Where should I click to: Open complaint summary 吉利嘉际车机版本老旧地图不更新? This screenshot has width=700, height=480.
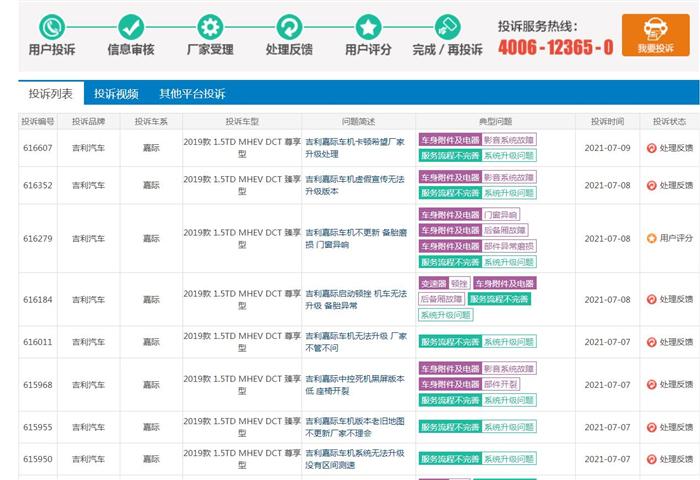pyautogui.click(x=355, y=427)
